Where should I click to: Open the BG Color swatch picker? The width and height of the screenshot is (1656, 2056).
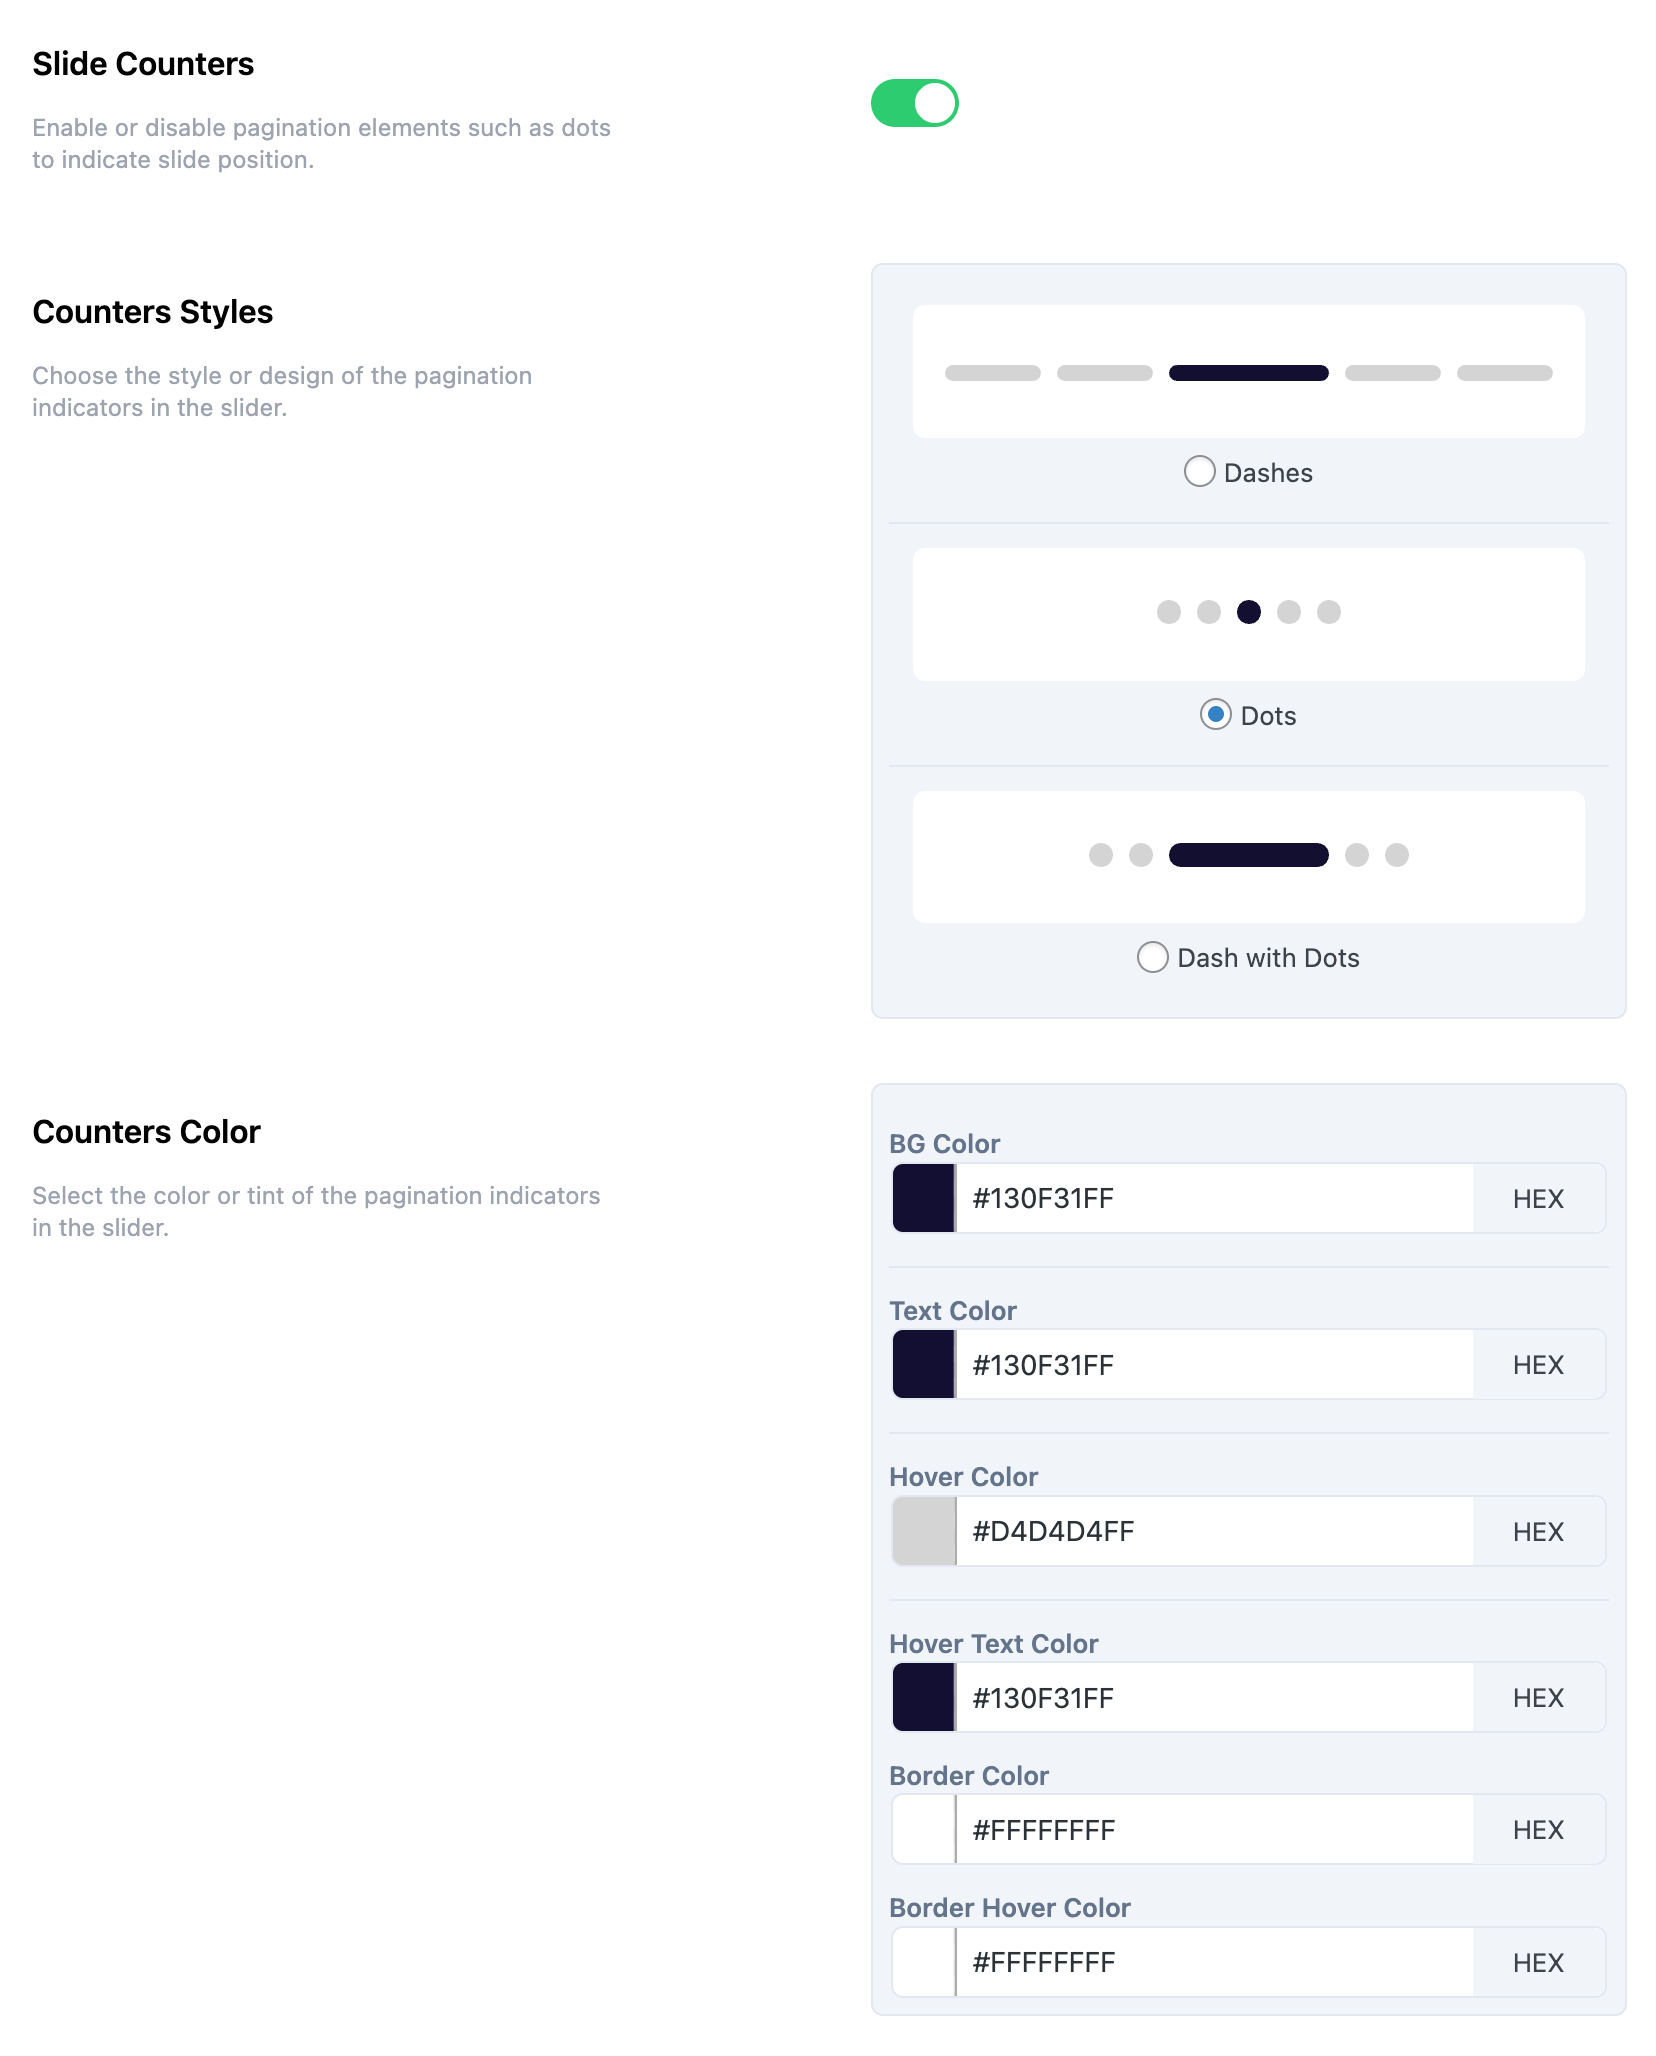pyautogui.click(x=923, y=1198)
